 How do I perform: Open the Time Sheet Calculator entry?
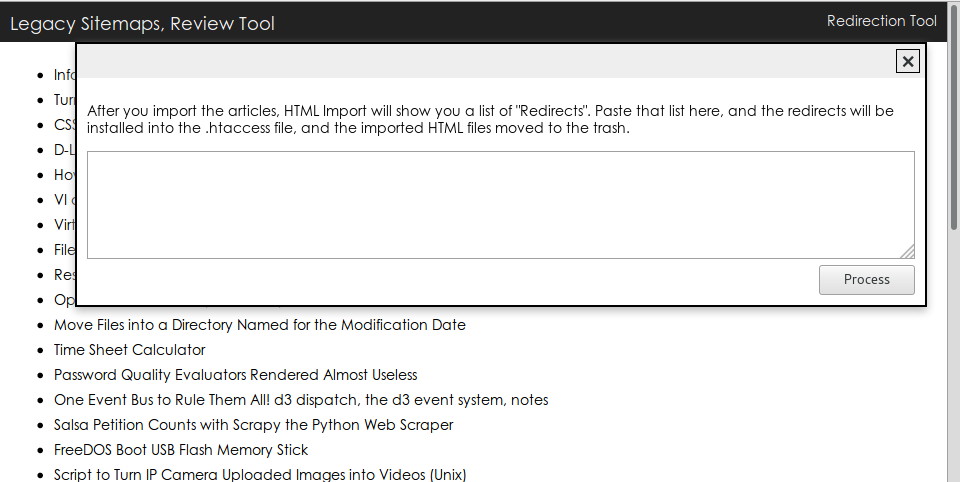(130, 350)
